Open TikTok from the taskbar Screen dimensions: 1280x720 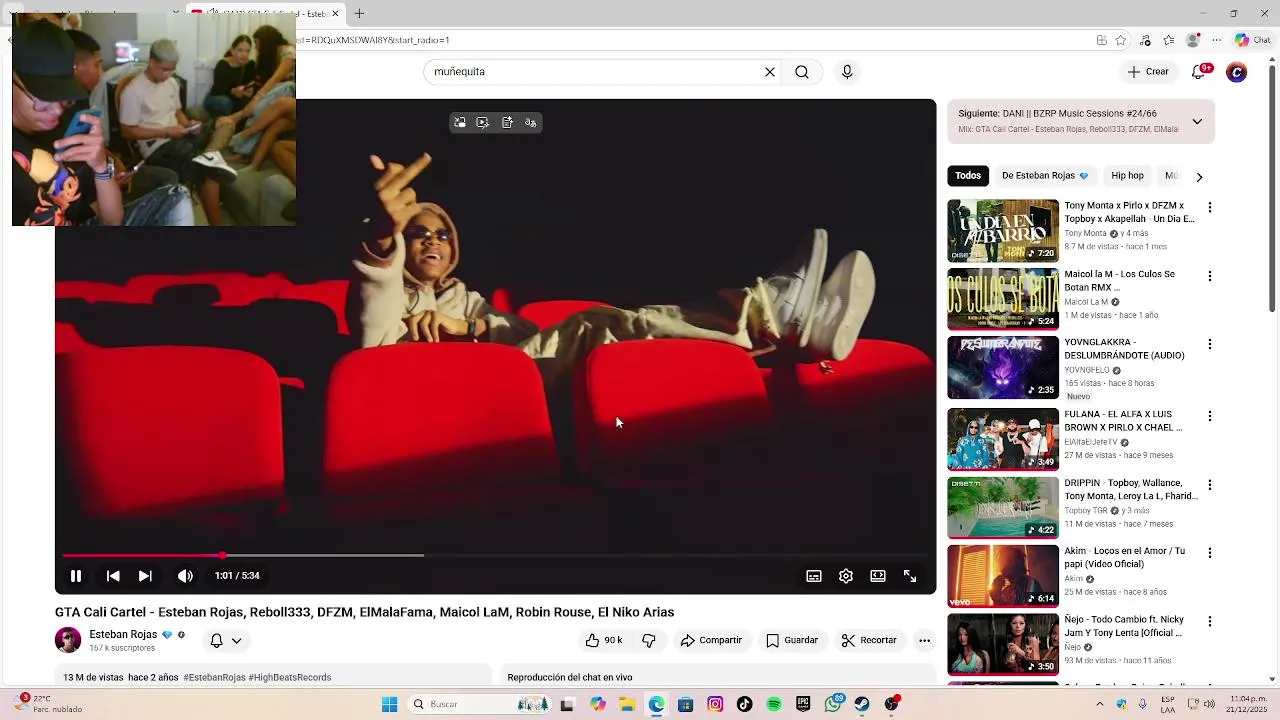tap(744, 705)
